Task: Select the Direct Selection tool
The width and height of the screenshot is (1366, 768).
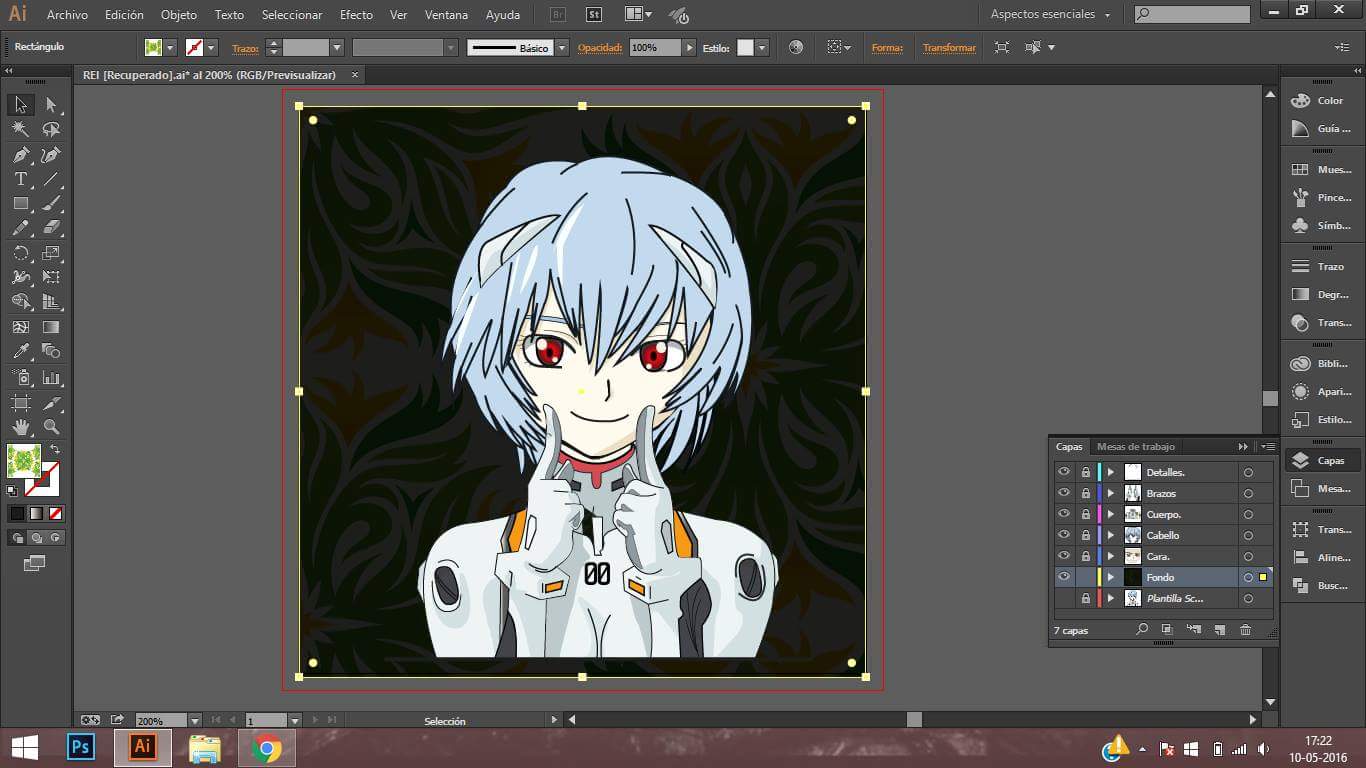Action: [51, 105]
